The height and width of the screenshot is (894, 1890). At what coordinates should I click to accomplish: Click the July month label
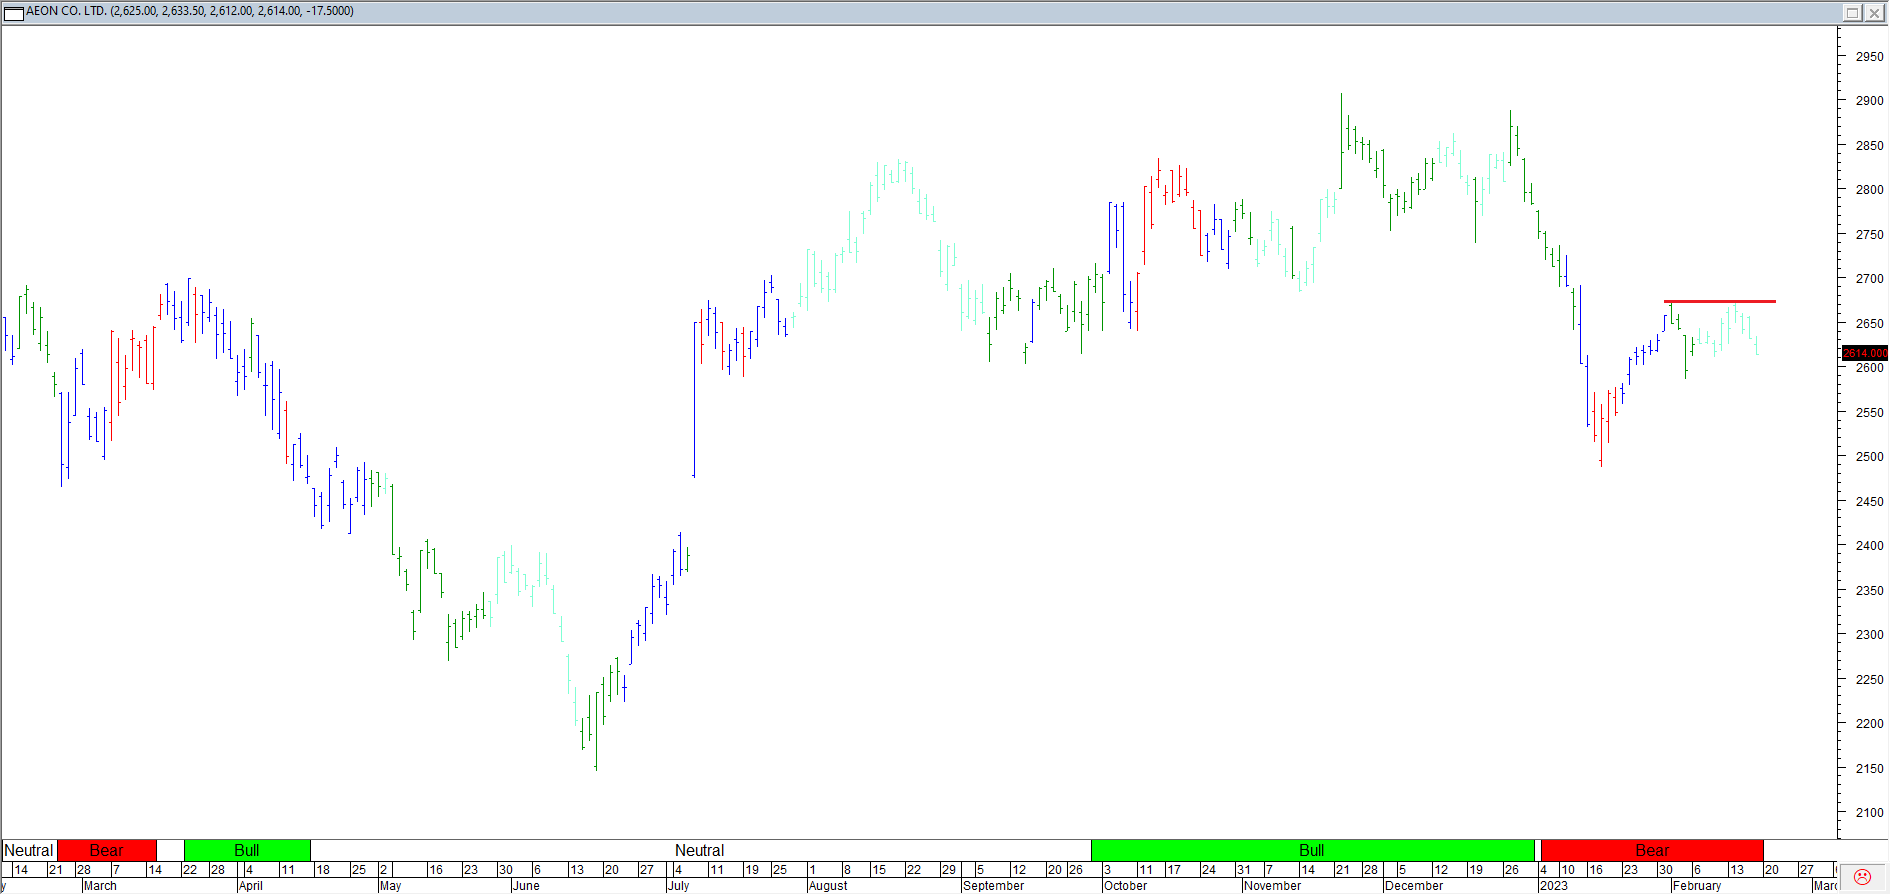(679, 886)
